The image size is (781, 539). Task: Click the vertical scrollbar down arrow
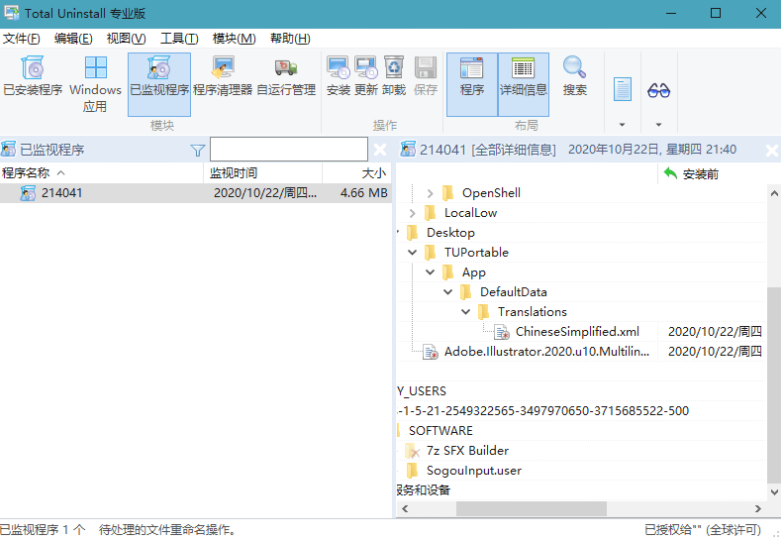(x=774, y=492)
